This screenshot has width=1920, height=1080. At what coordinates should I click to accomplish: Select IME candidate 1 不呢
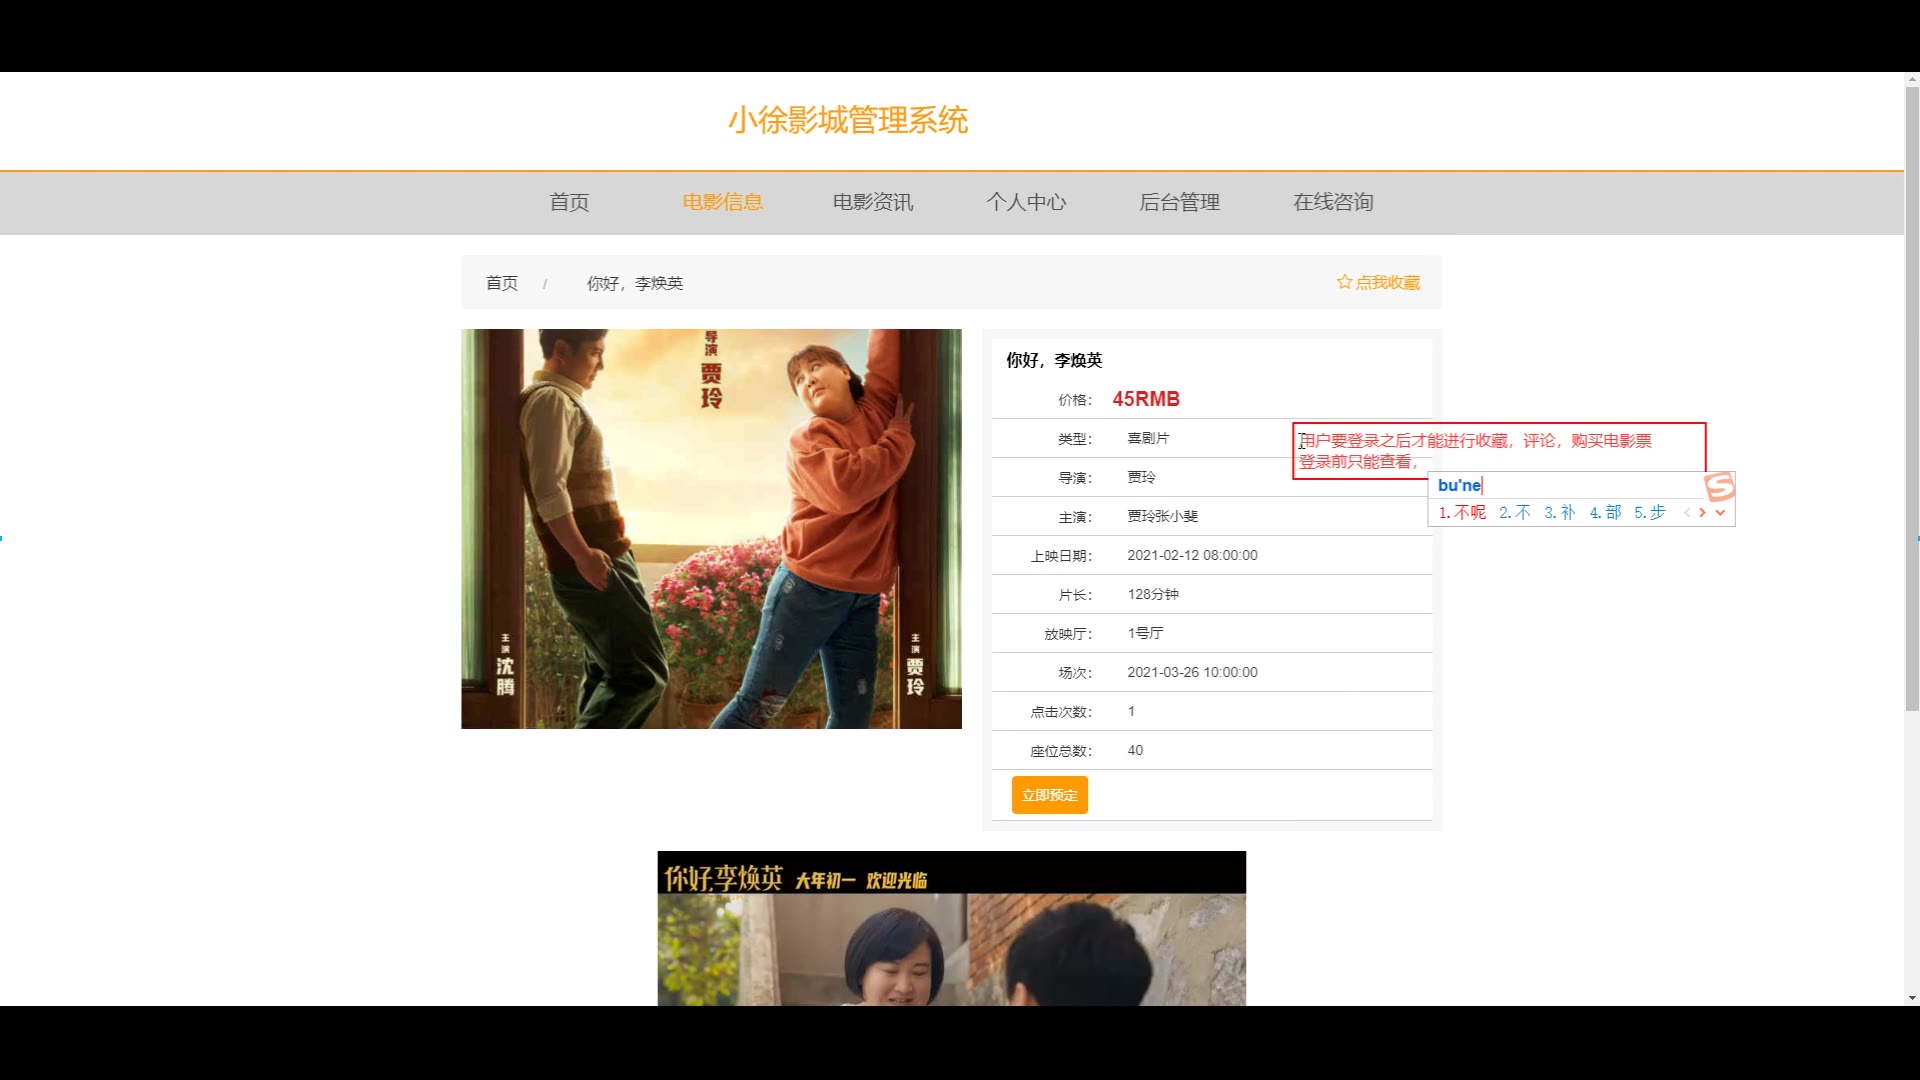[1462, 512]
